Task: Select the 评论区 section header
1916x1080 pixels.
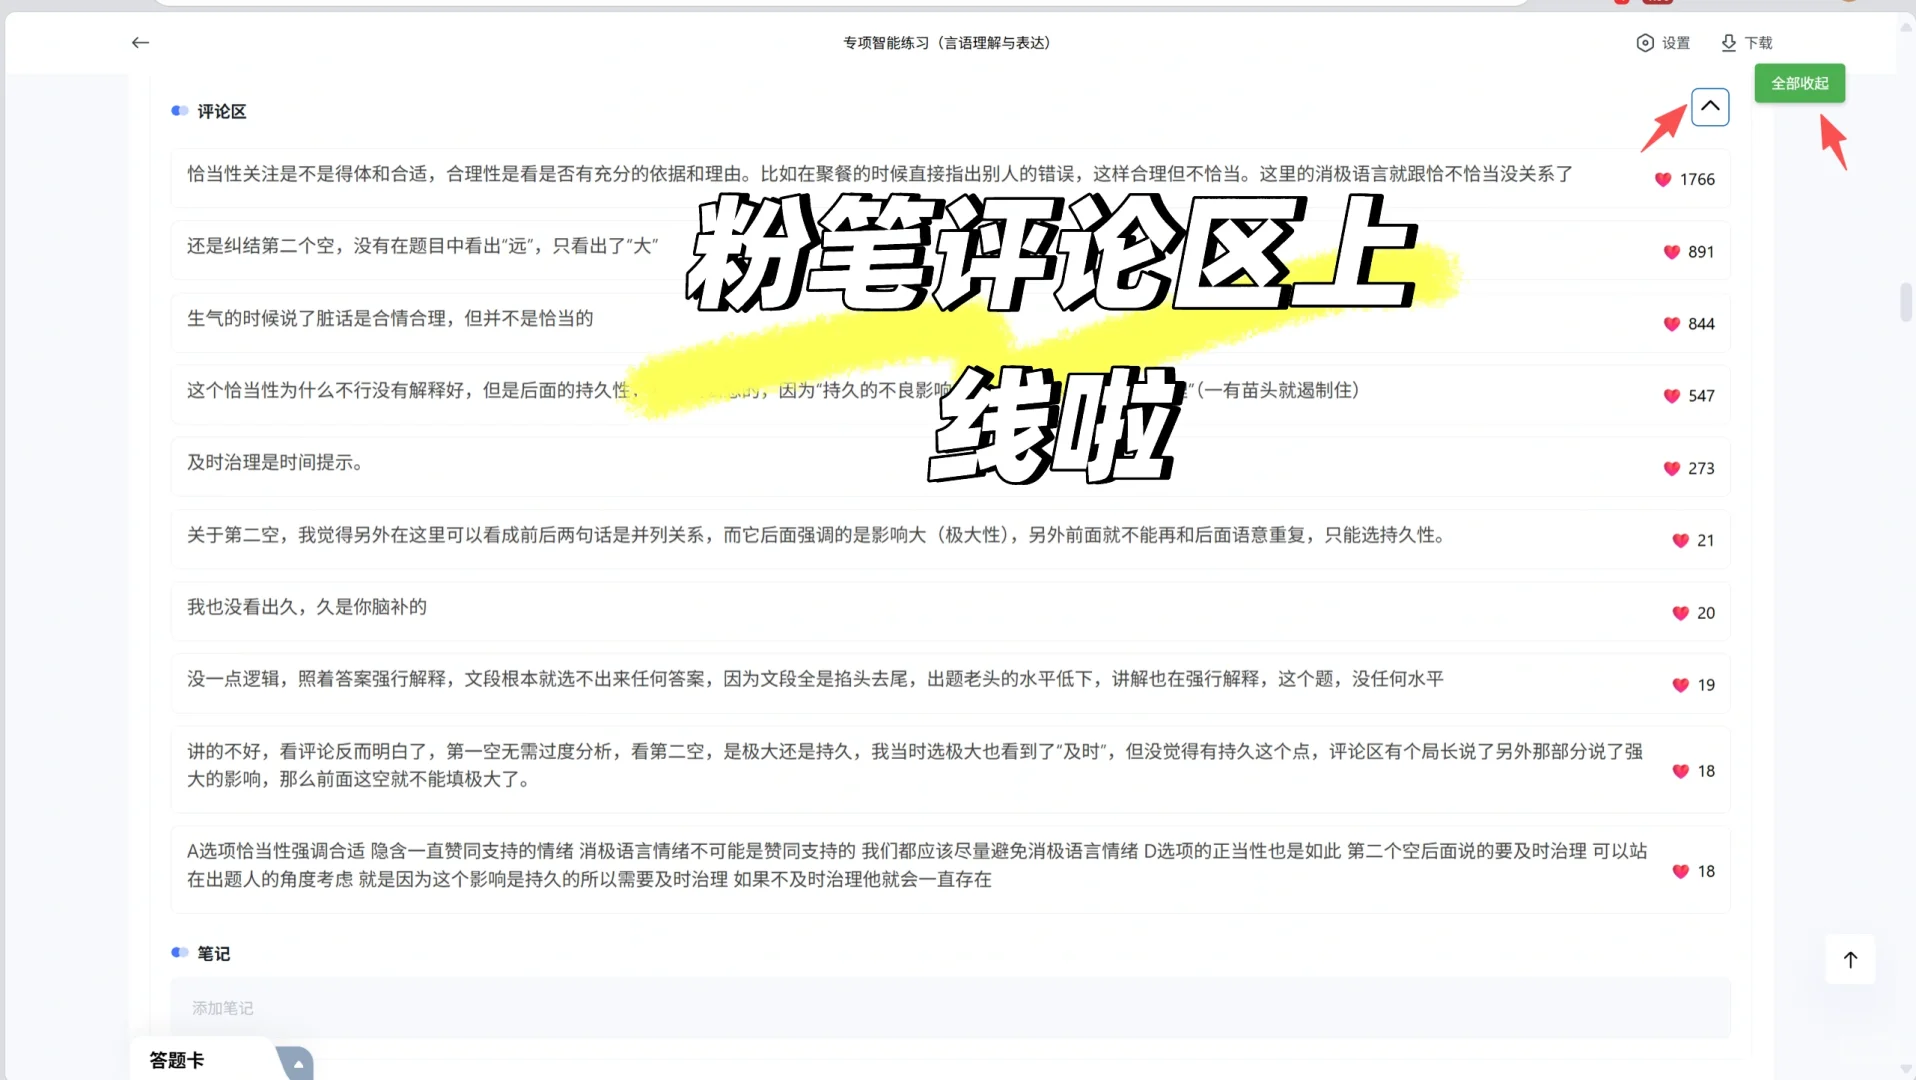Action: point(220,111)
